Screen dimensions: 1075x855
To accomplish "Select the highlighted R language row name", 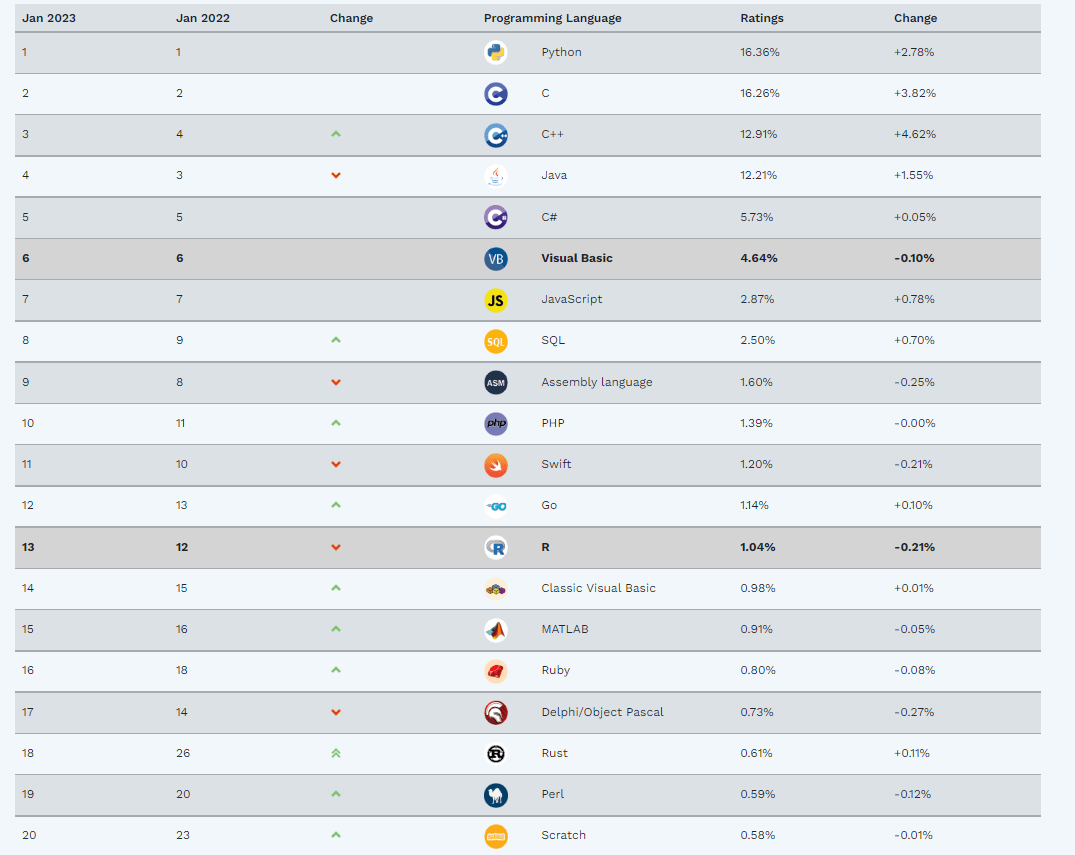I will (545, 547).
